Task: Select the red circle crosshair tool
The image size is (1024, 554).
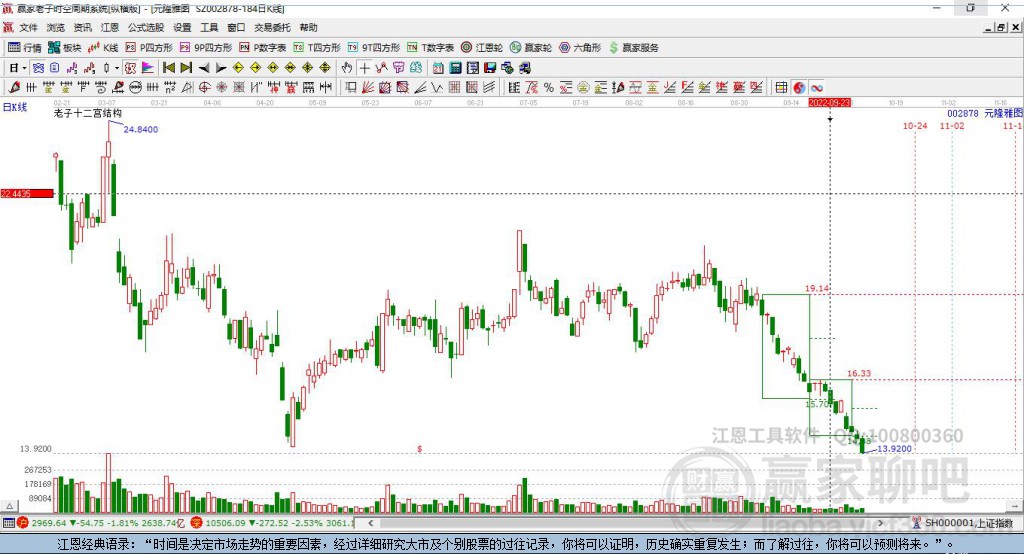Action: point(204,87)
